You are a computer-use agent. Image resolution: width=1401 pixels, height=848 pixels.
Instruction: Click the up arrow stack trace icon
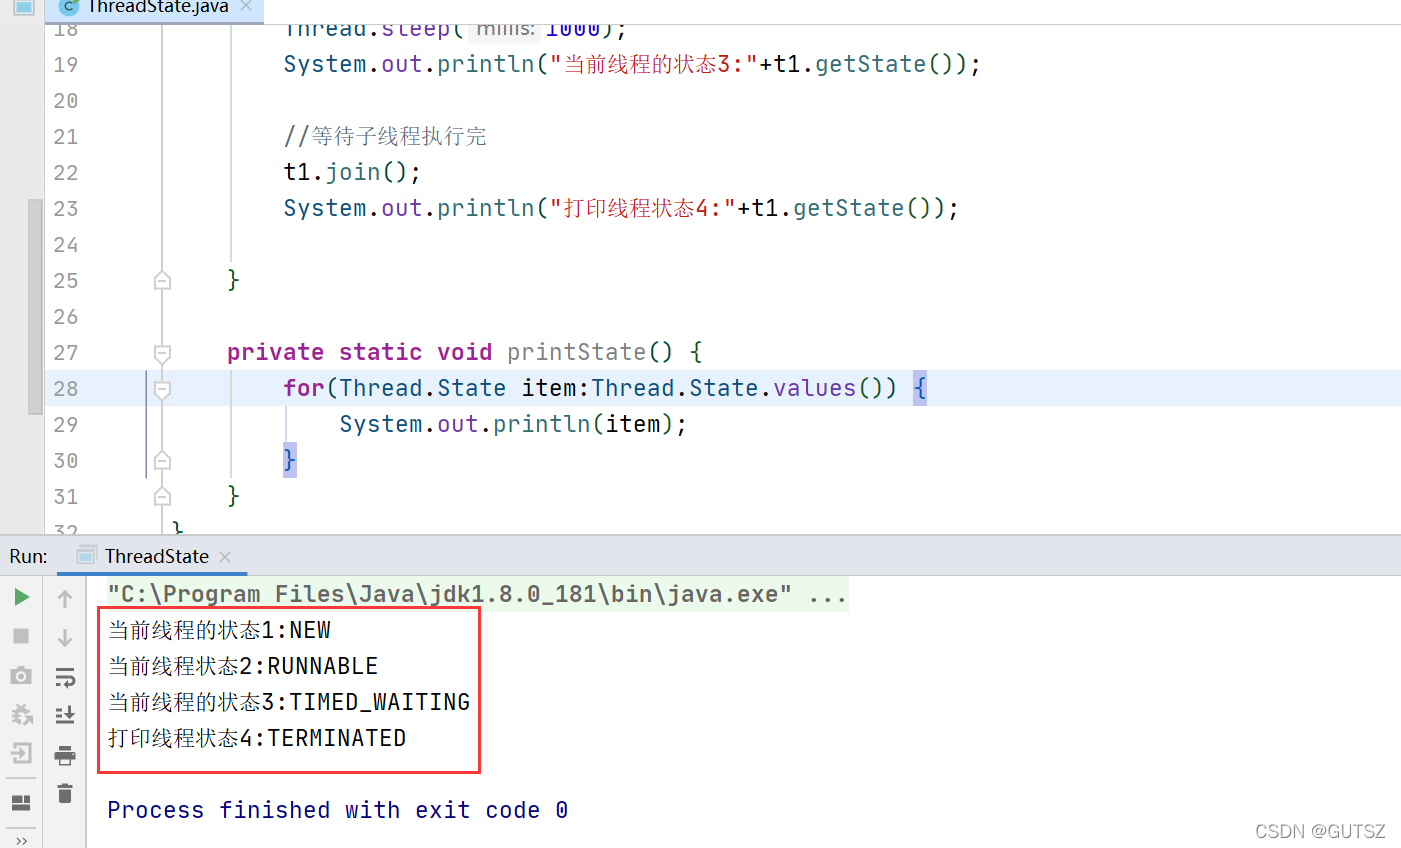pos(65,598)
